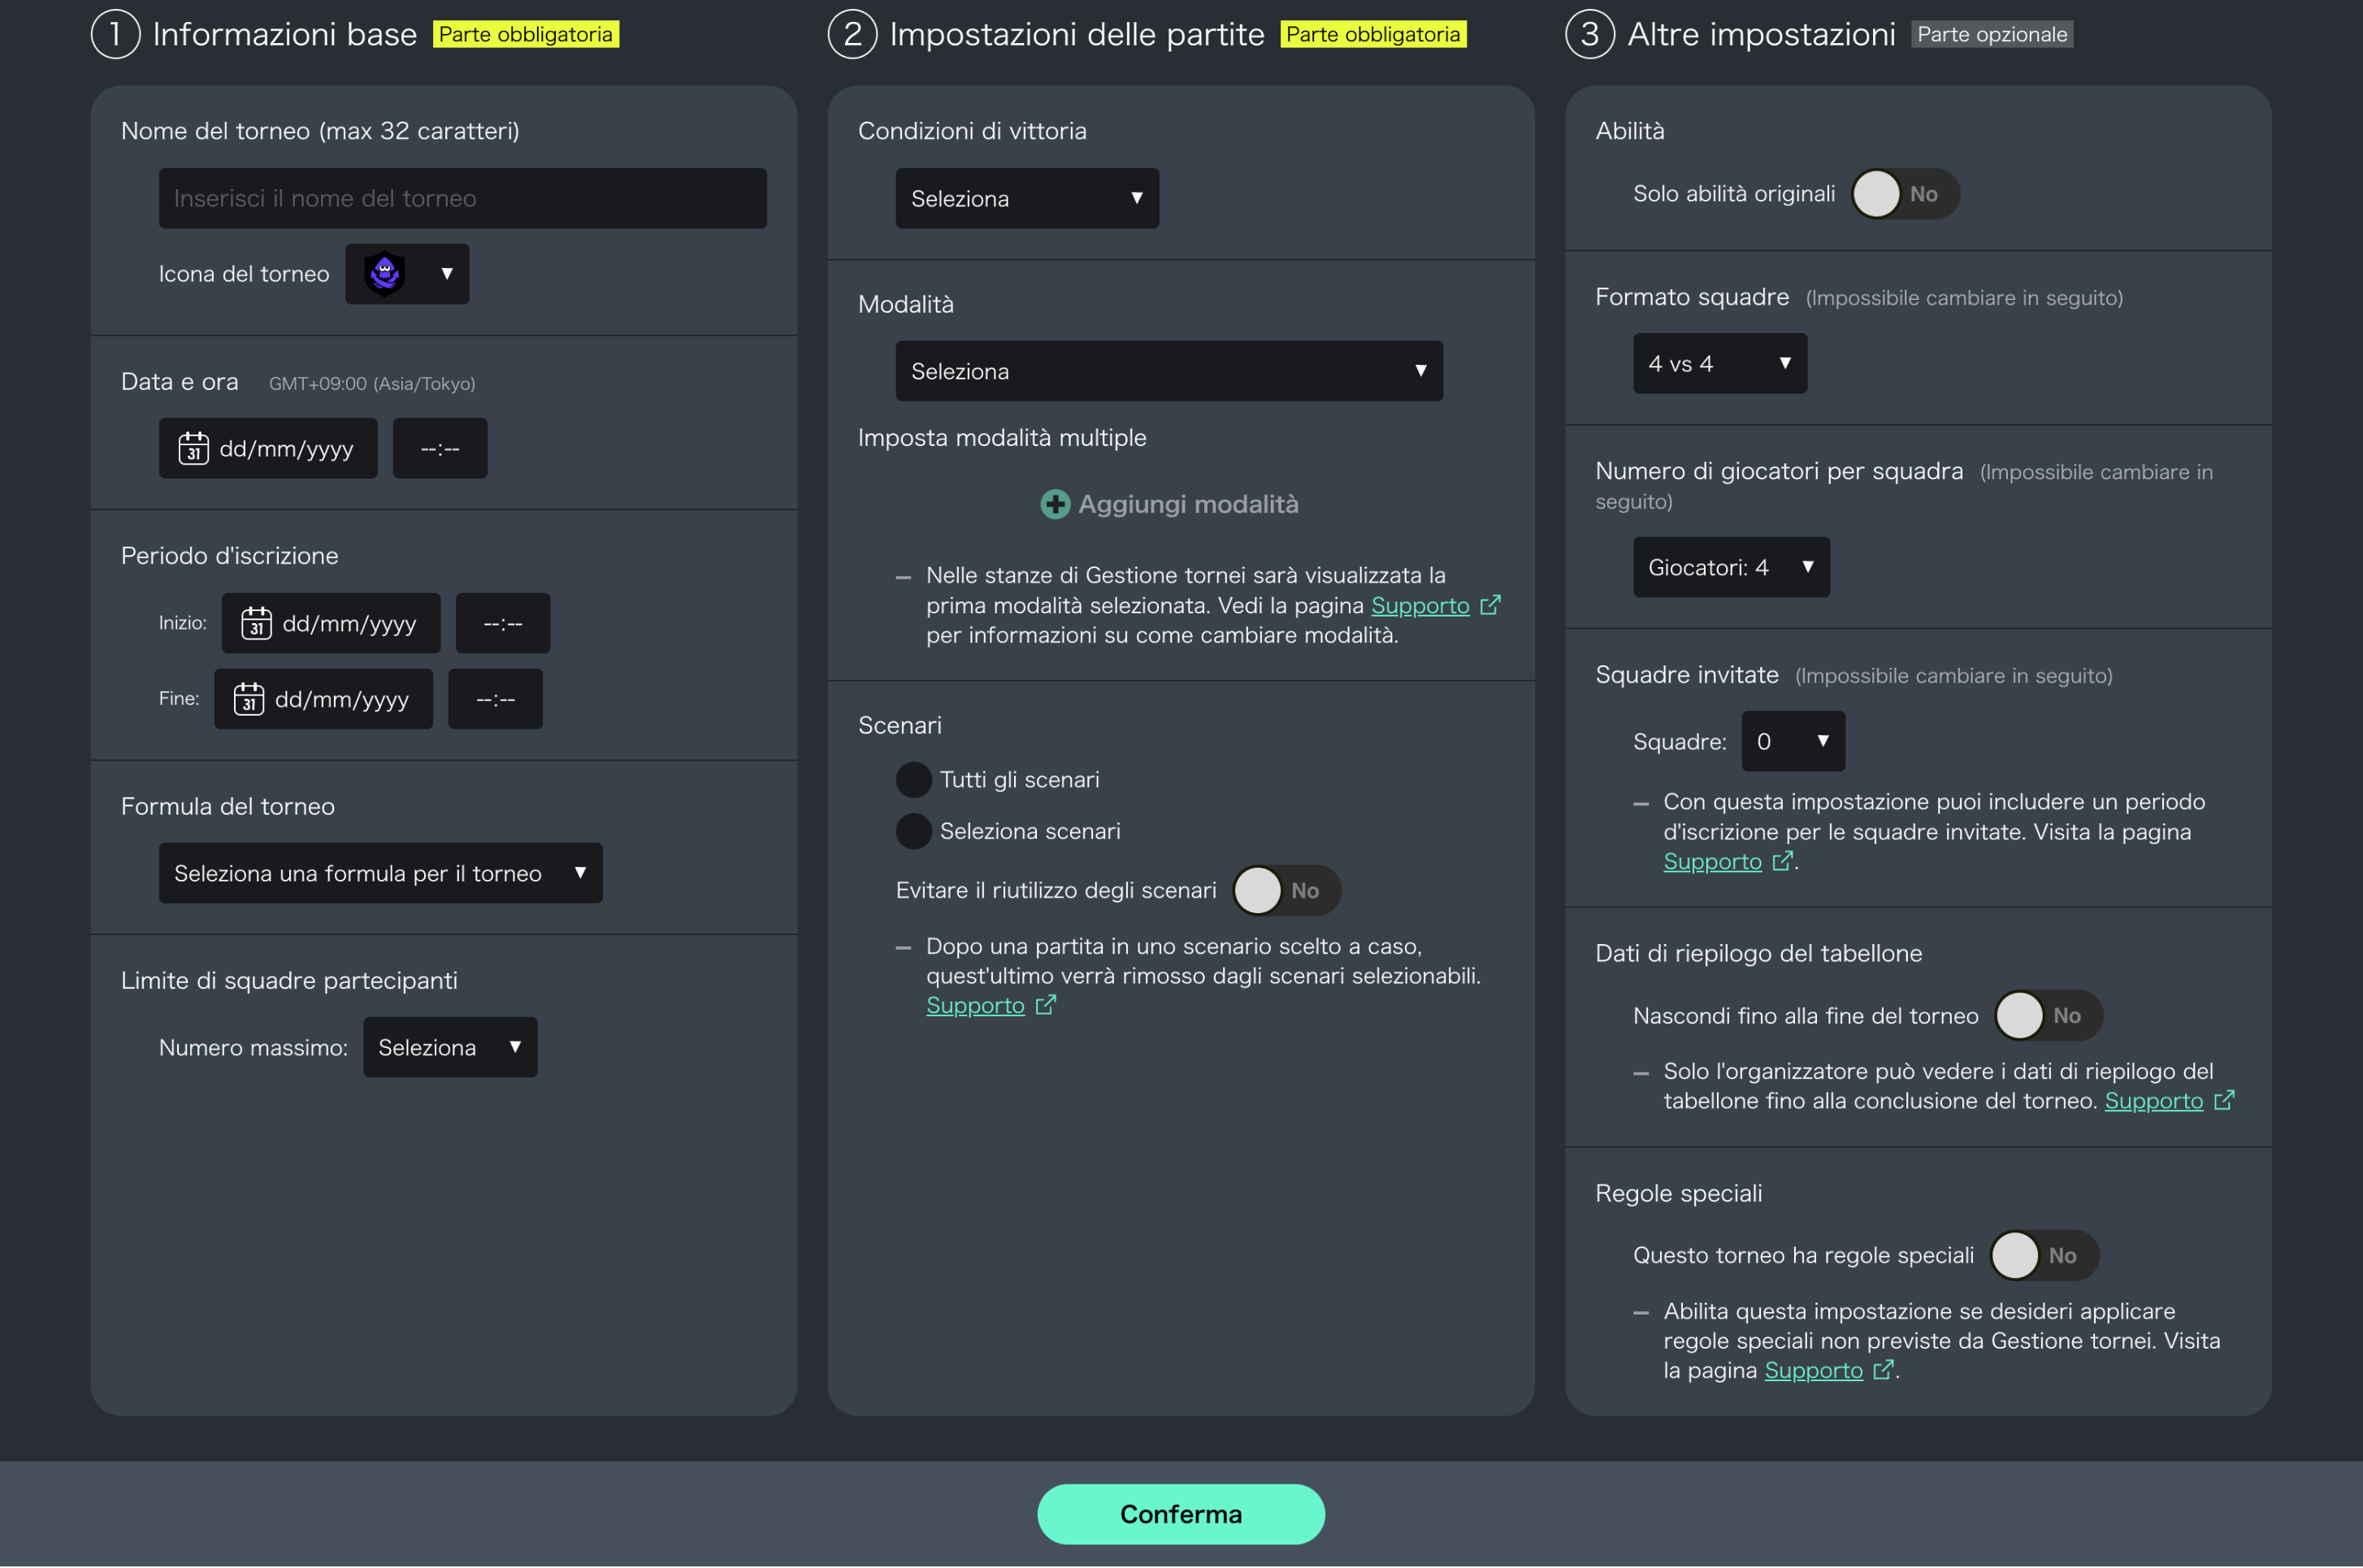The image size is (2363, 1568).
Task: Open Supporto link under scenari reuse note
Action: coord(975,1005)
